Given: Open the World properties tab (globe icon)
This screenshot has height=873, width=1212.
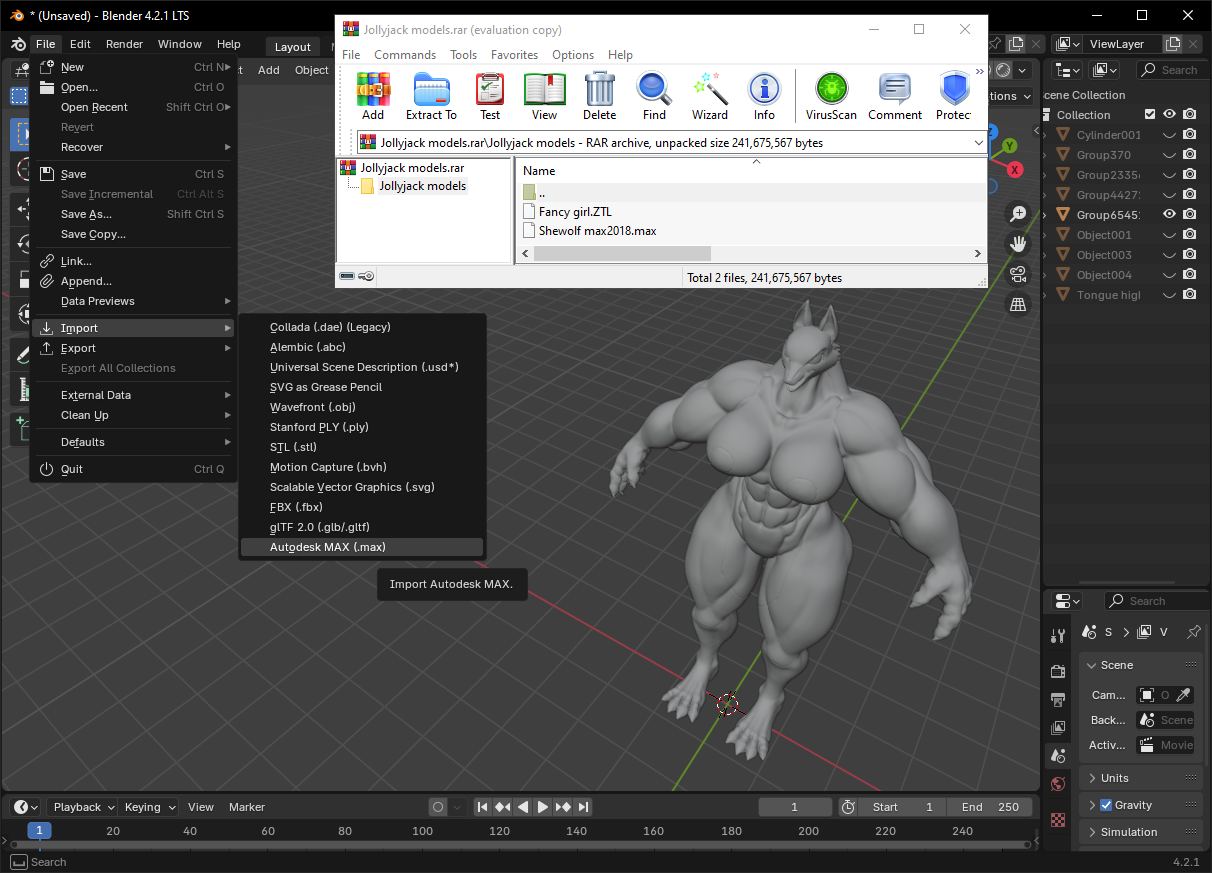Looking at the screenshot, I should 1058,783.
